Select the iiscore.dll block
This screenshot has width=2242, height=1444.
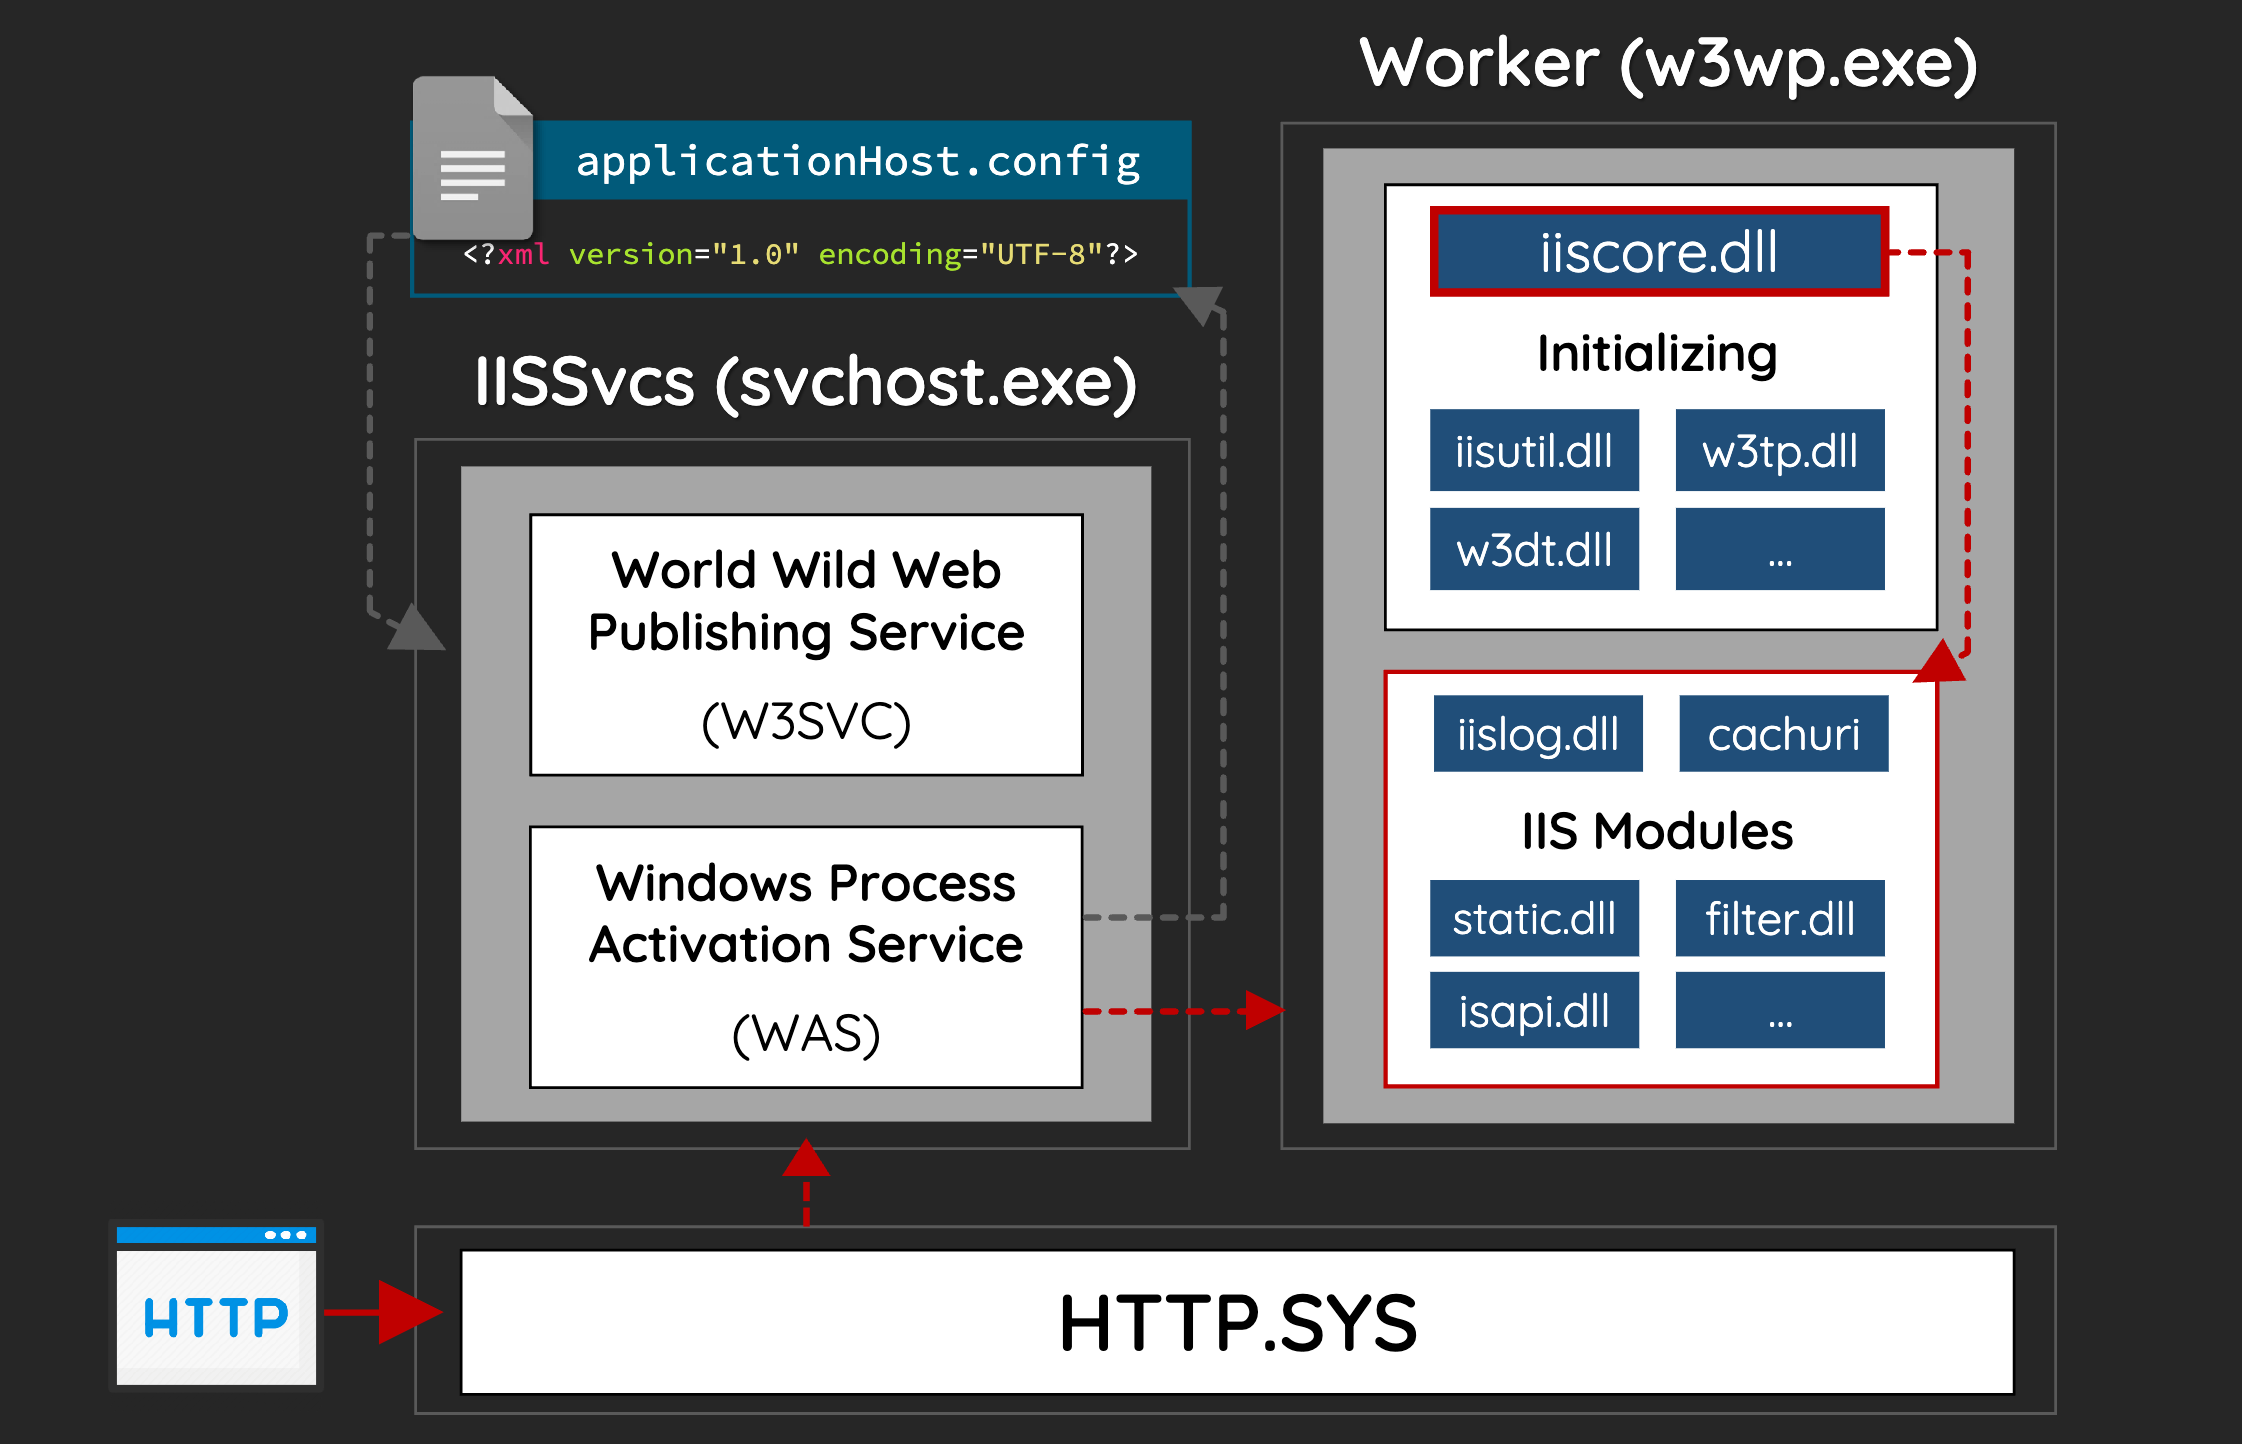pos(1659,251)
